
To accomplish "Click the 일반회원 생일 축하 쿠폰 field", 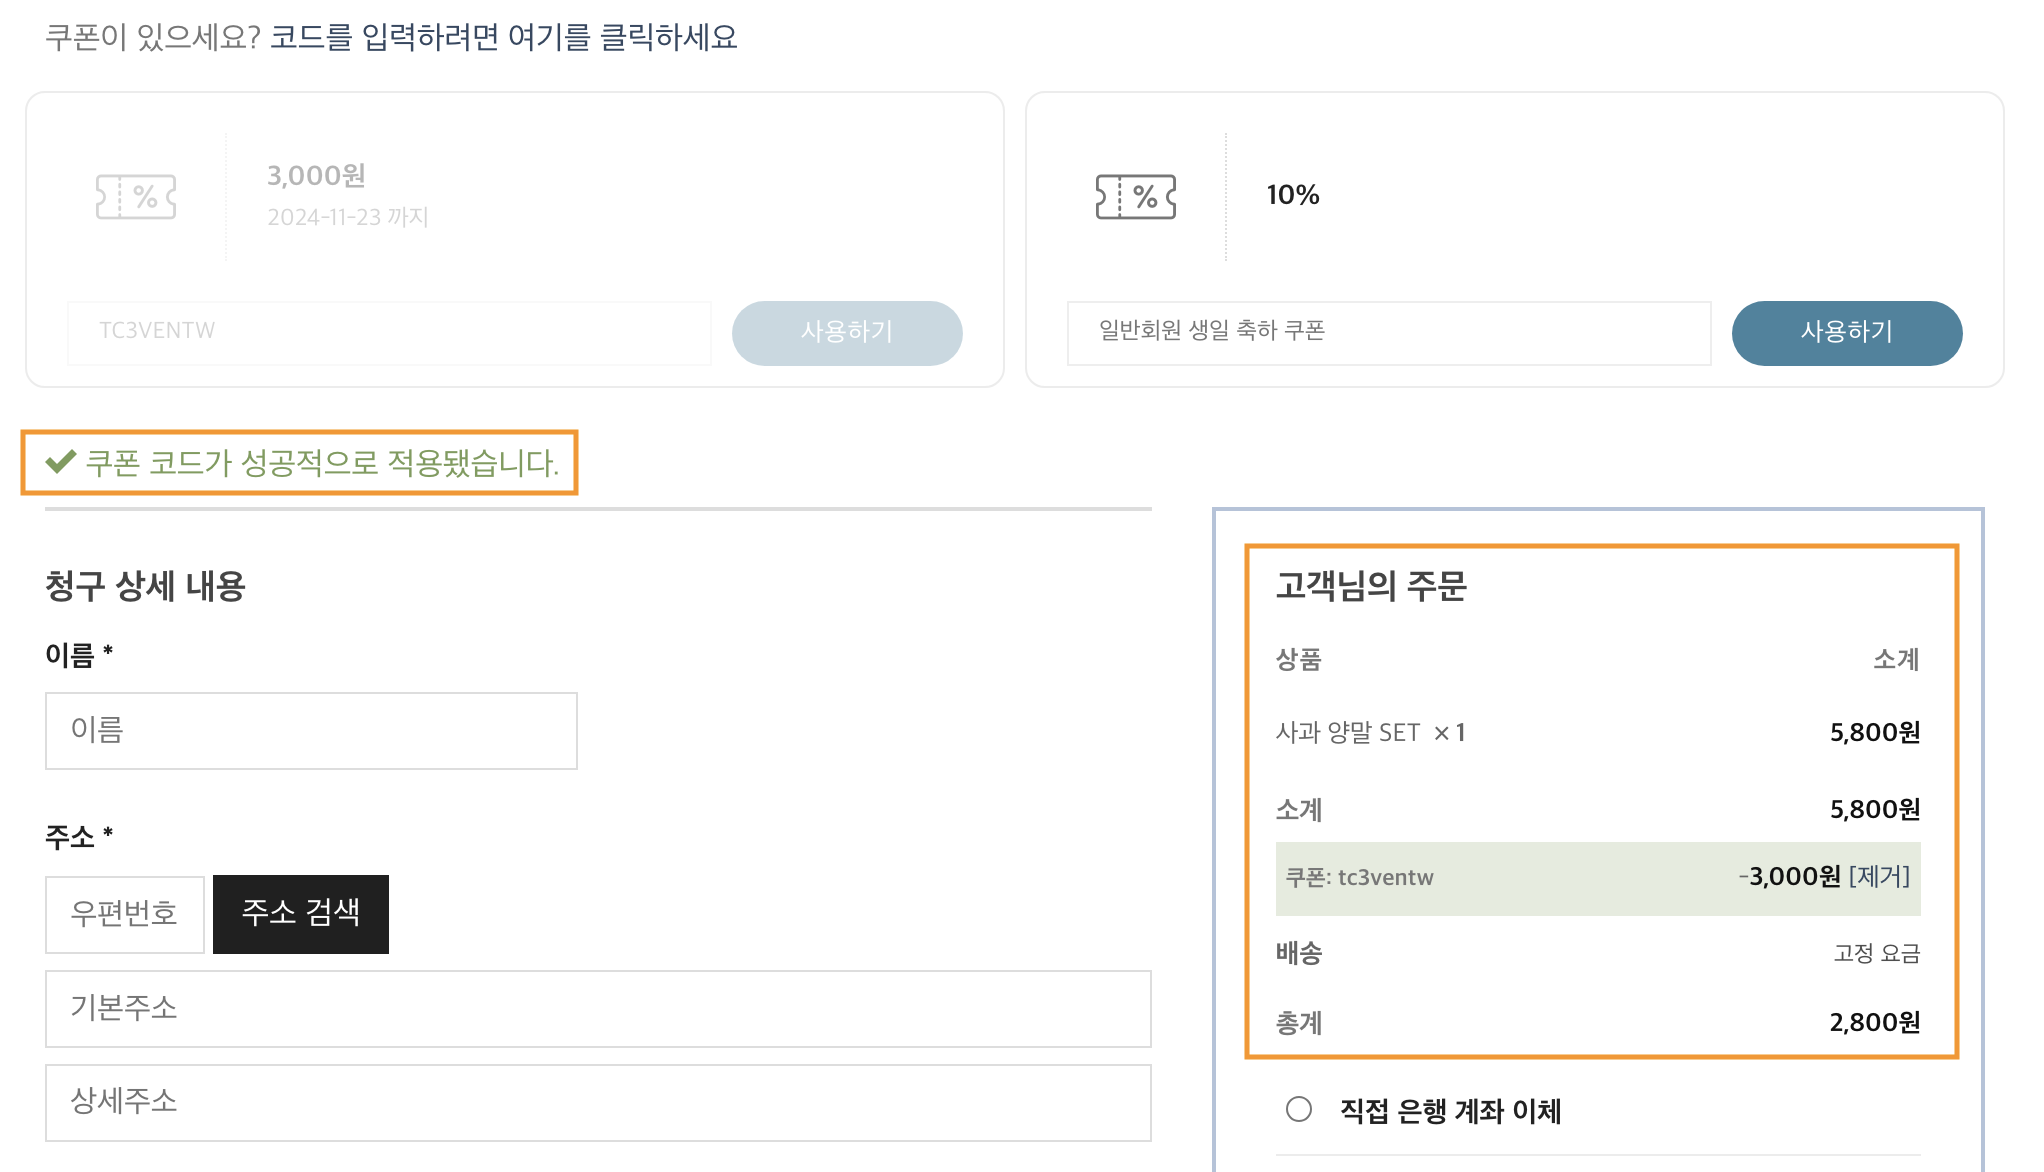I will [x=1389, y=333].
